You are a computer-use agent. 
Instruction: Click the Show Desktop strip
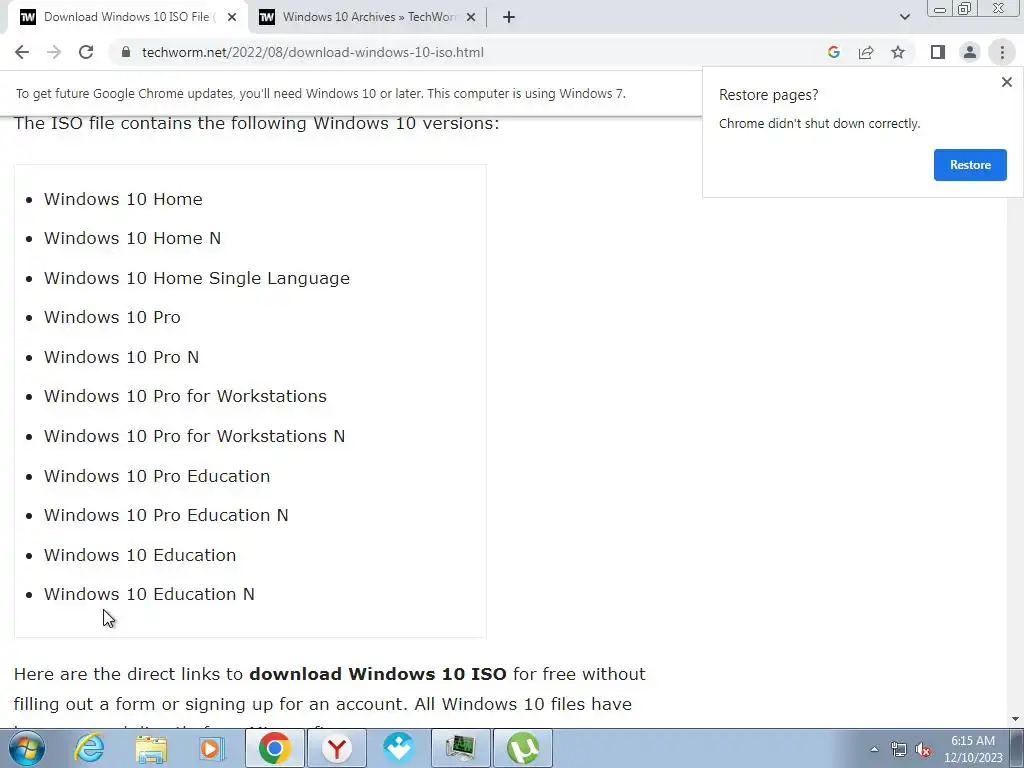click(1017, 748)
